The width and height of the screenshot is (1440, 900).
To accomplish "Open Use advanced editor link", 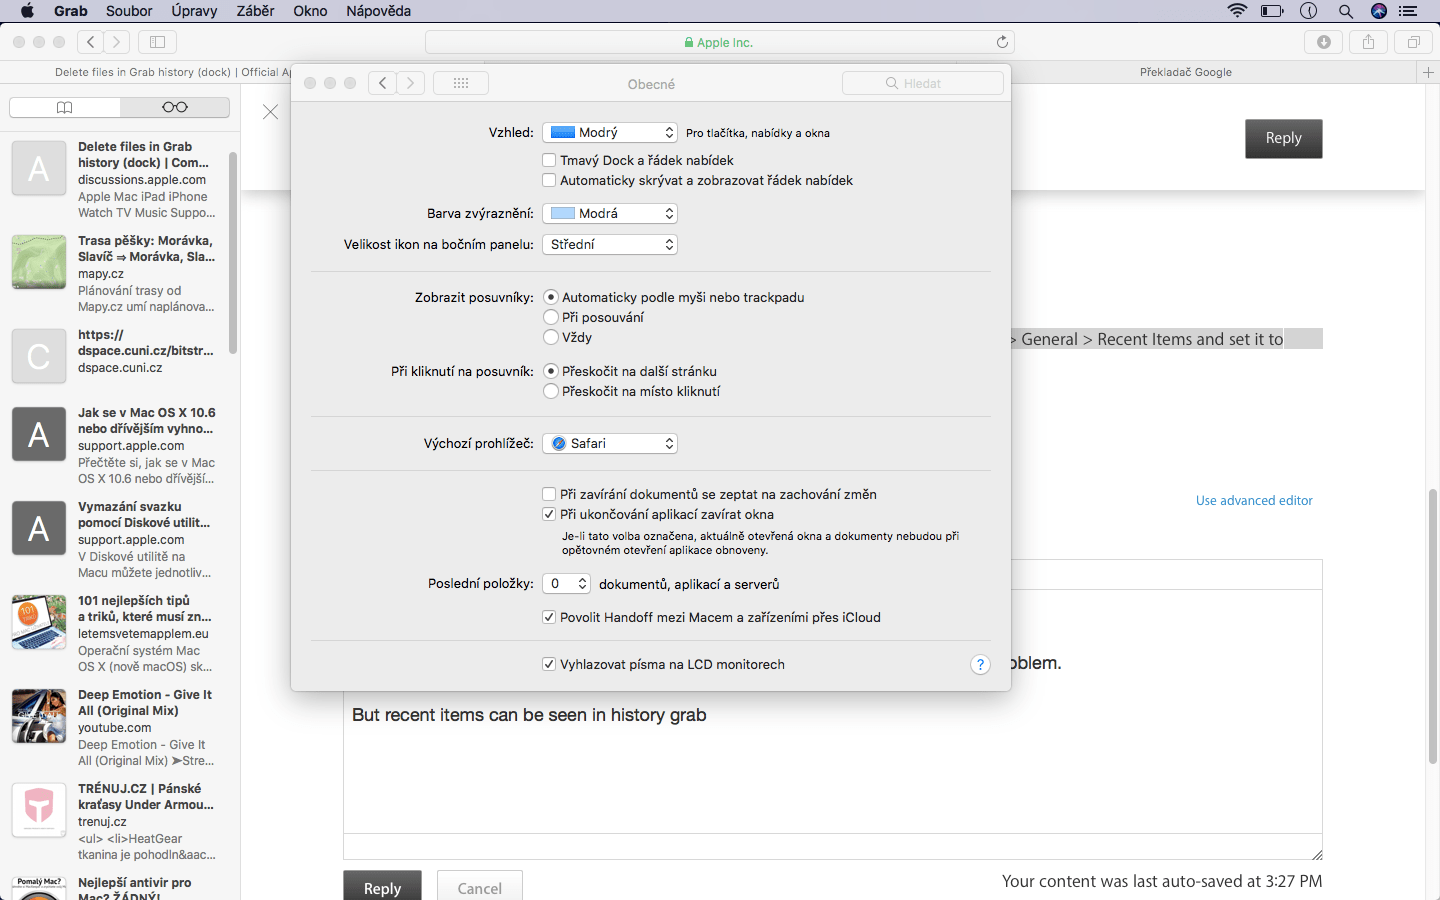I will (x=1254, y=500).
